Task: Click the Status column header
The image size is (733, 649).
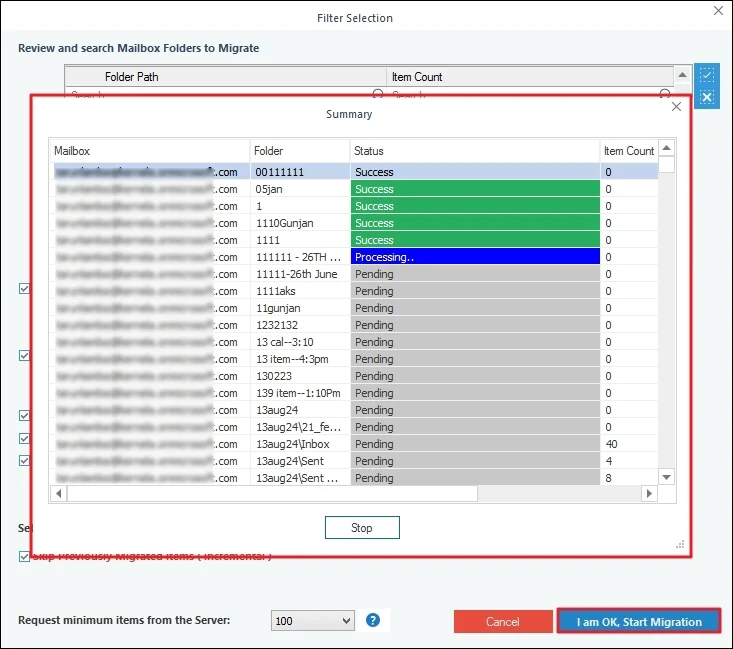Action: point(475,151)
